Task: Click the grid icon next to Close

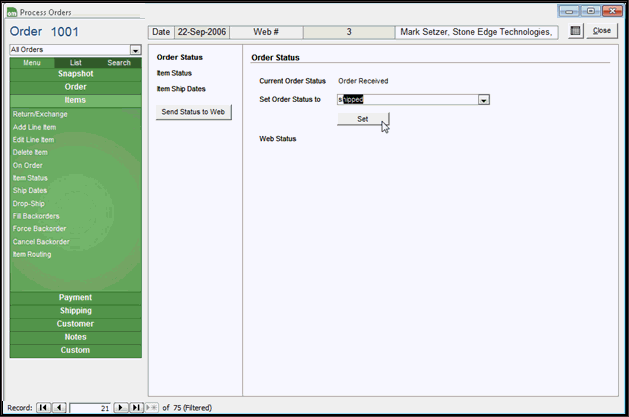Action: pos(575,31)
